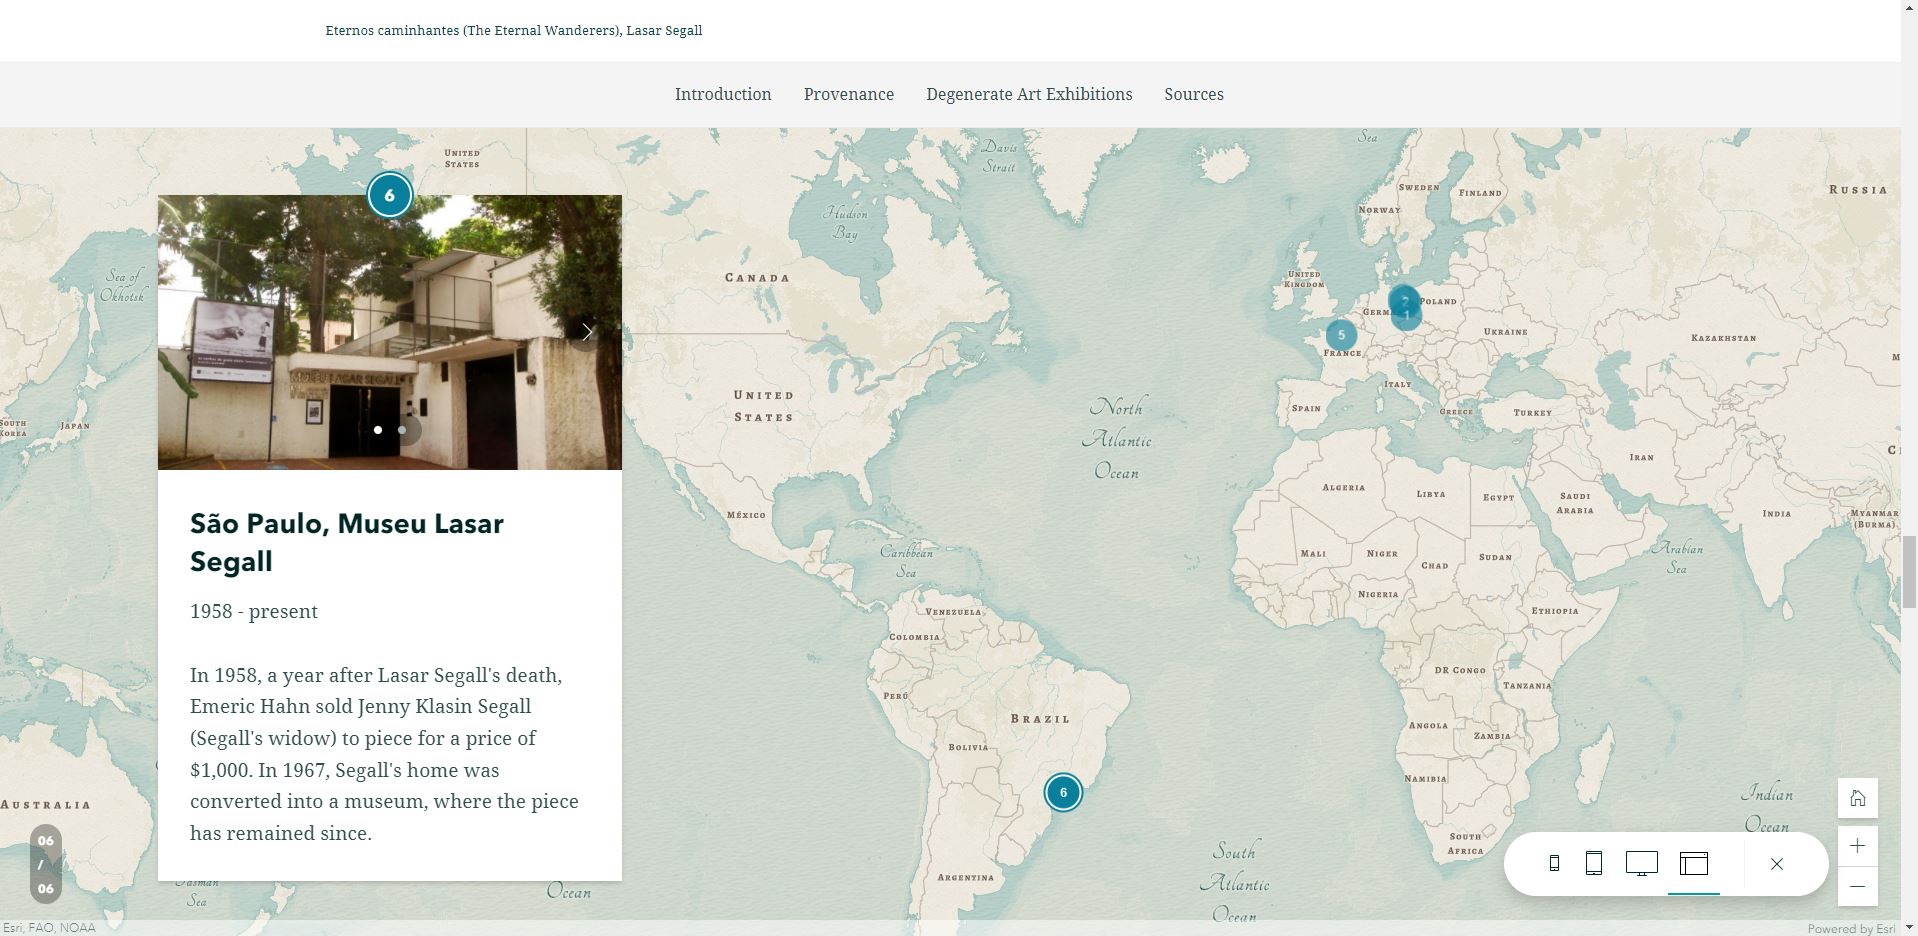This screenshot has height=936, width=1918.
Task: Close the device preview toolbar
Action: pos(1776,864)
